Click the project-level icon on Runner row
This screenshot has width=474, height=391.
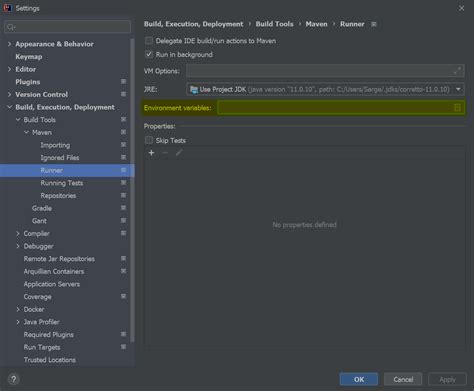[123, 170]
